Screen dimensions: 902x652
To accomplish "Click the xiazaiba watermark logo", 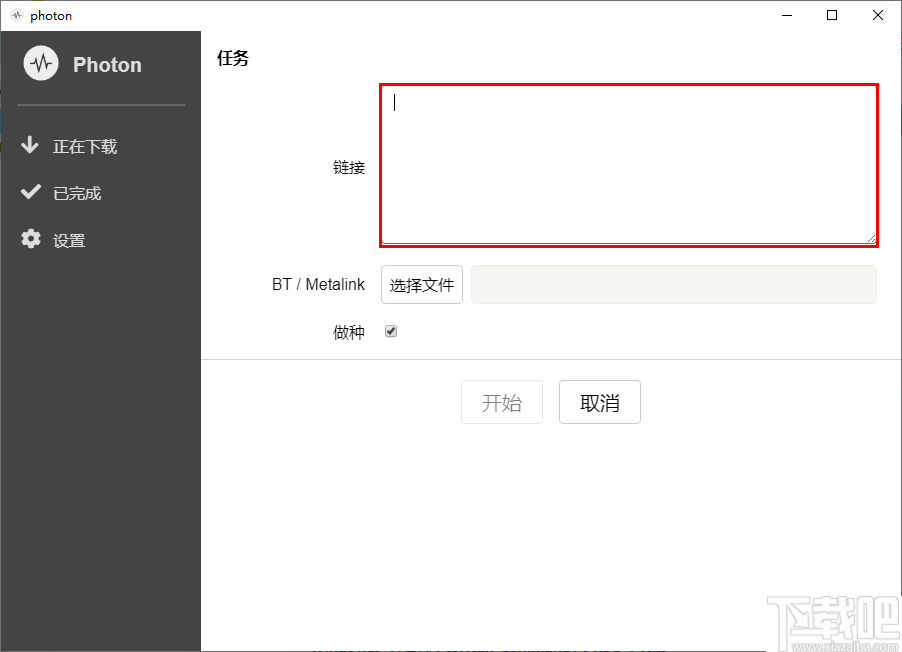I will tap(828, 620).
